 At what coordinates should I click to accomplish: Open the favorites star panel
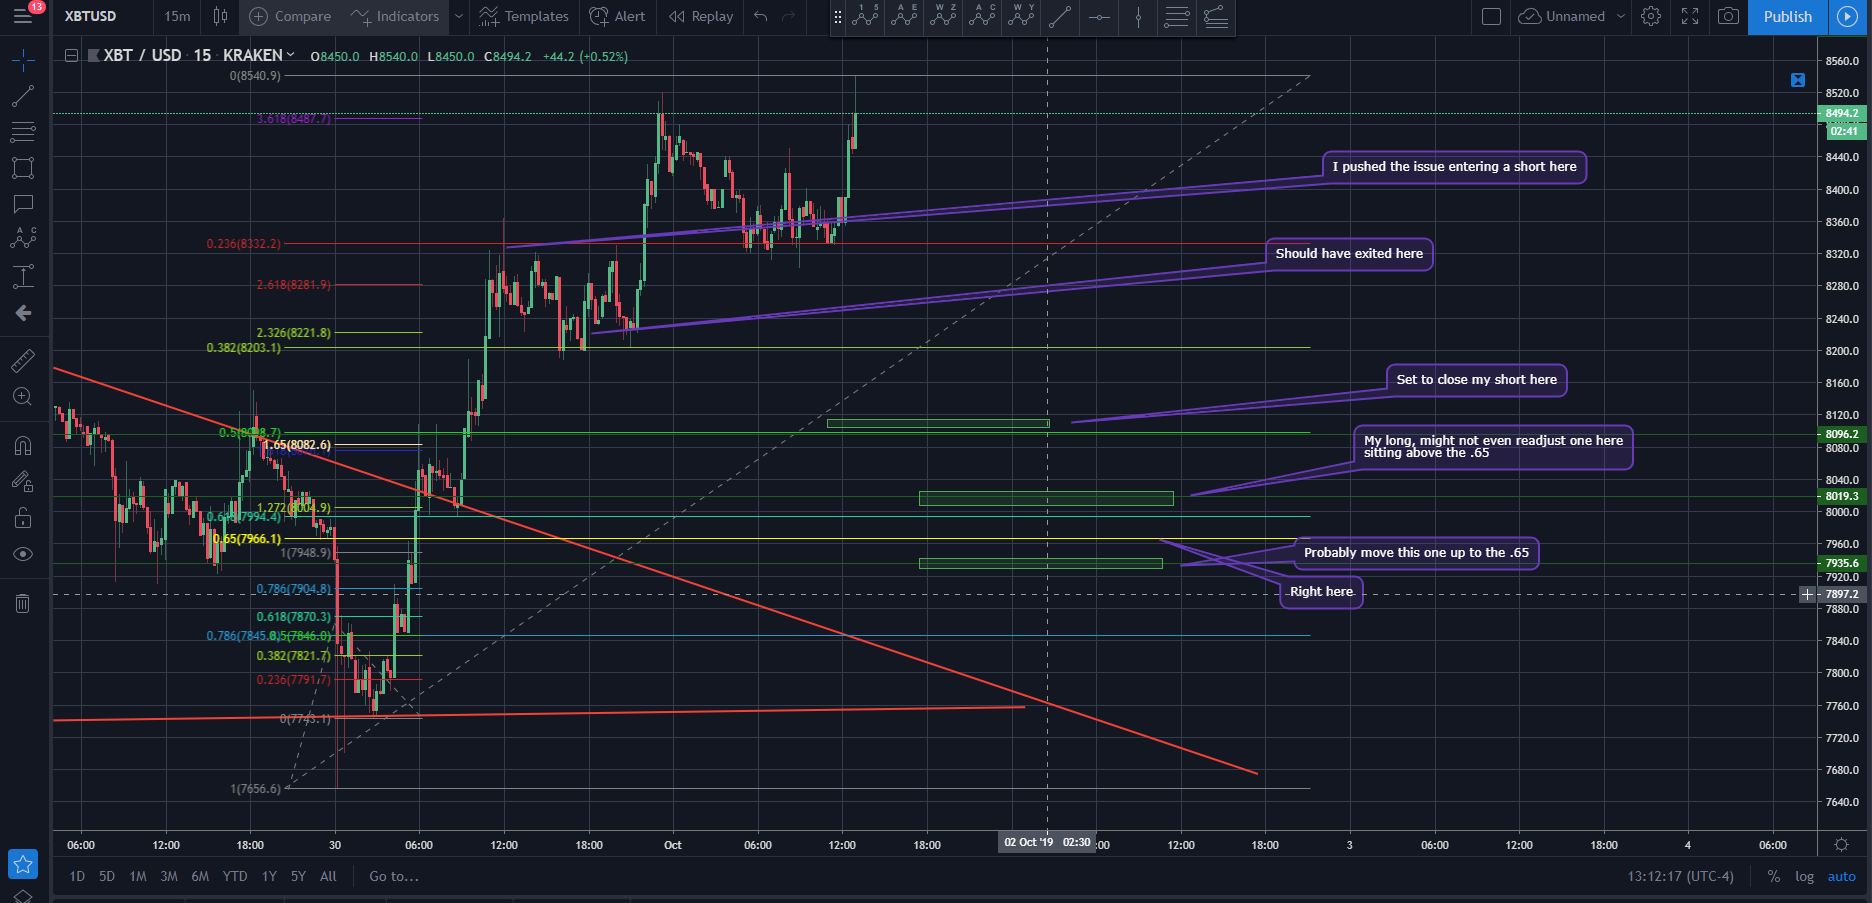pyautogui.click(x=22, y=864)
